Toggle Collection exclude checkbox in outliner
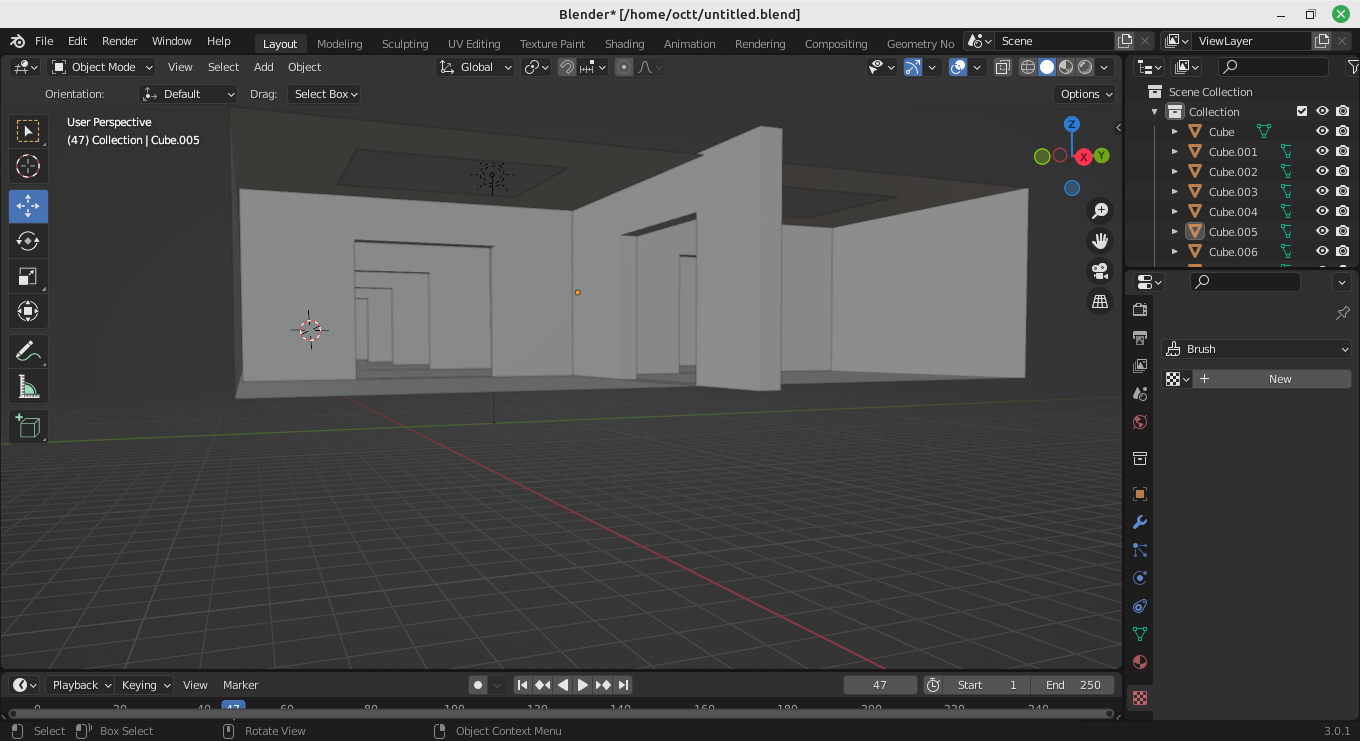 pos(1302,111)
